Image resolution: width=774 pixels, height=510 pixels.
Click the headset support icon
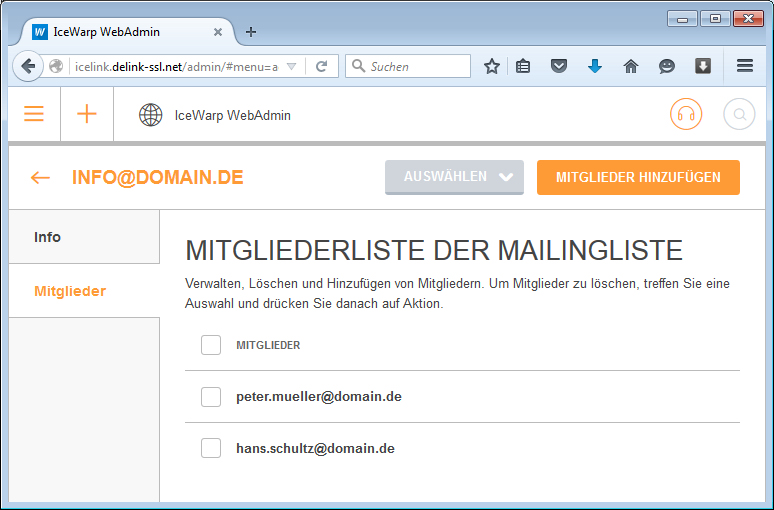pyautogui.click(x=686, y=114)
